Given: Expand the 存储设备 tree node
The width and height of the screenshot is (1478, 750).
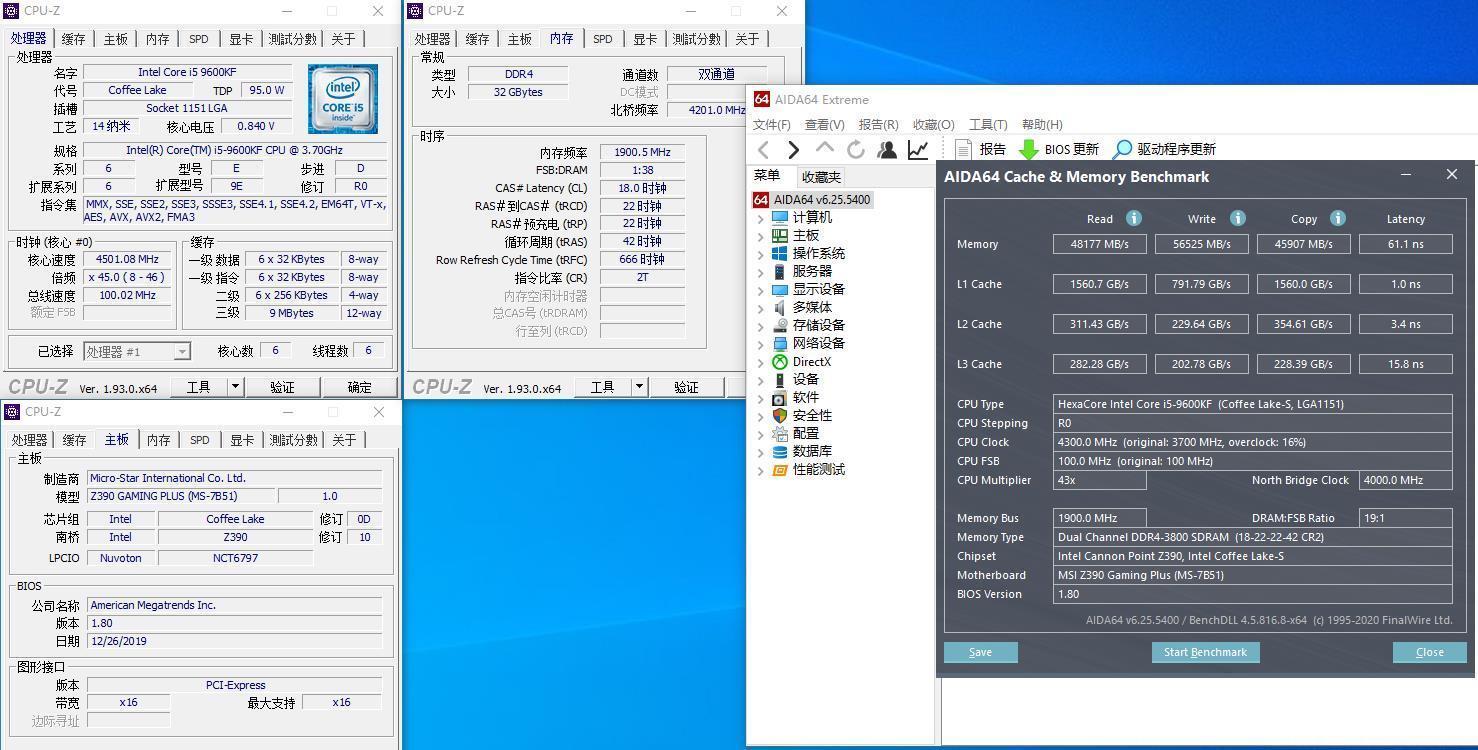Looking at the screenshot, I should point(760,326).
